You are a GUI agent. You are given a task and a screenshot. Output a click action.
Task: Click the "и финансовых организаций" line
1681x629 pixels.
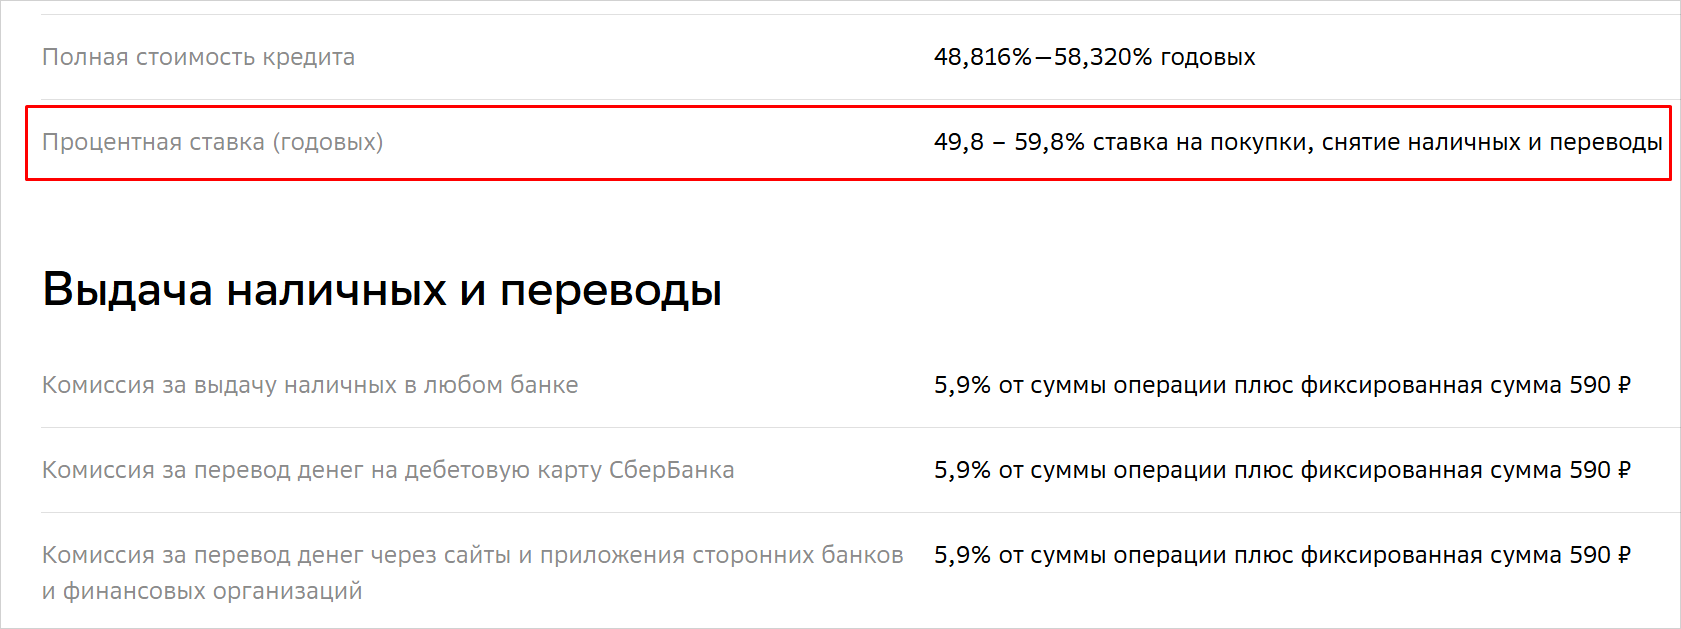[202, 591]
